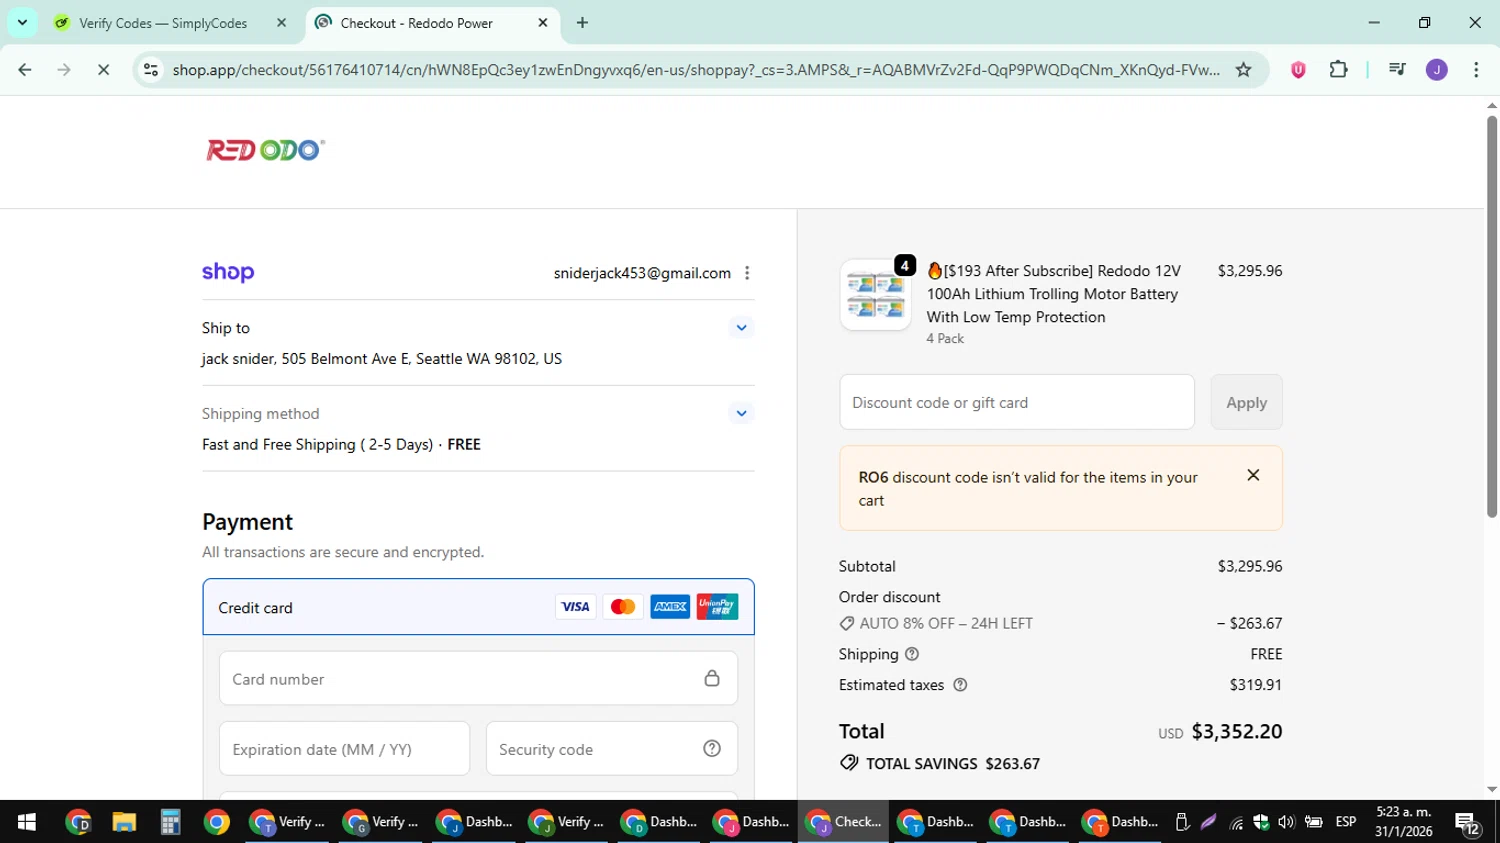This screenshot has width=1500, height=843.
Task: Bookmark this page with the star icon
Action: (1243, 70)
